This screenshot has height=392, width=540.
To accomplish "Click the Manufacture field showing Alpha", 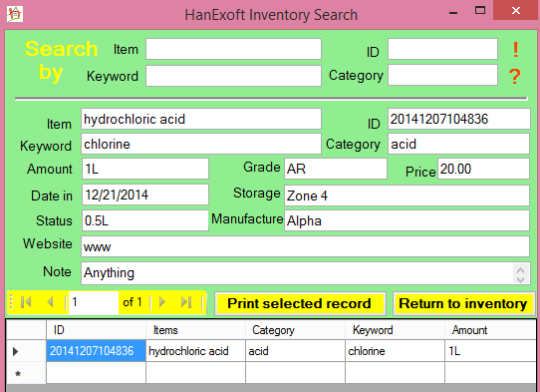I will click(x=407, y=220).
